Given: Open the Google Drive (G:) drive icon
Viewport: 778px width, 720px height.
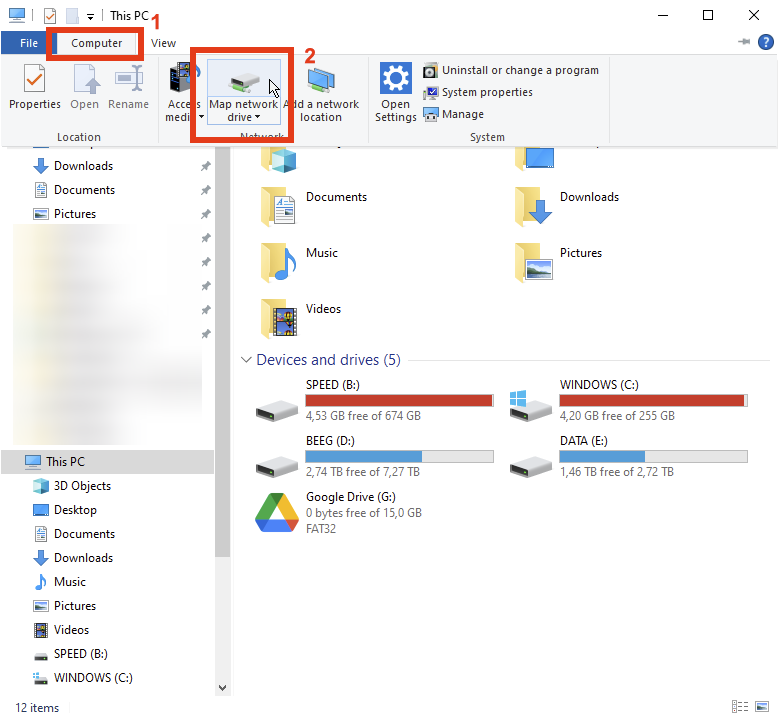Looking at the screenshot, I should [274, 512].
